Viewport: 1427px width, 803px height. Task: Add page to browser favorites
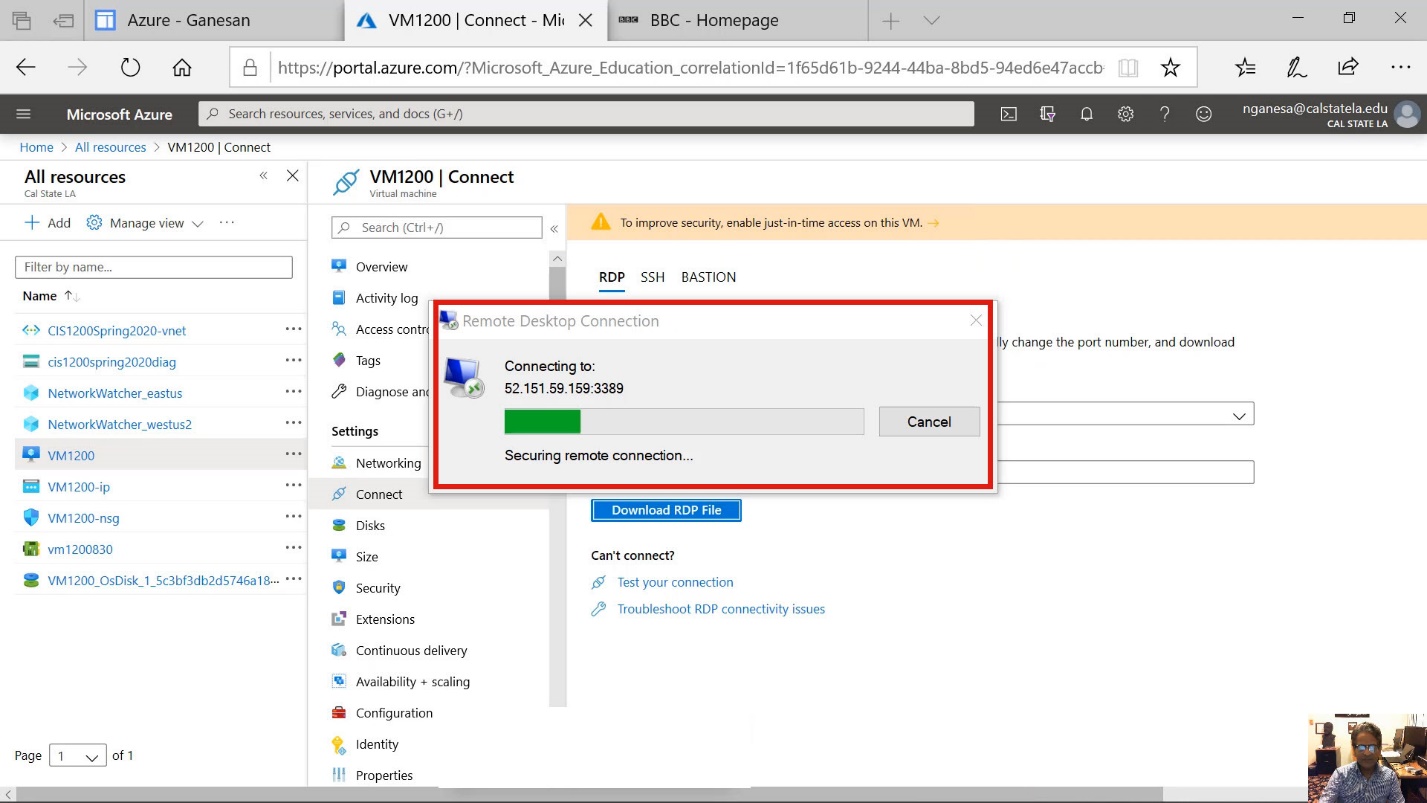tap(1170, 67)
